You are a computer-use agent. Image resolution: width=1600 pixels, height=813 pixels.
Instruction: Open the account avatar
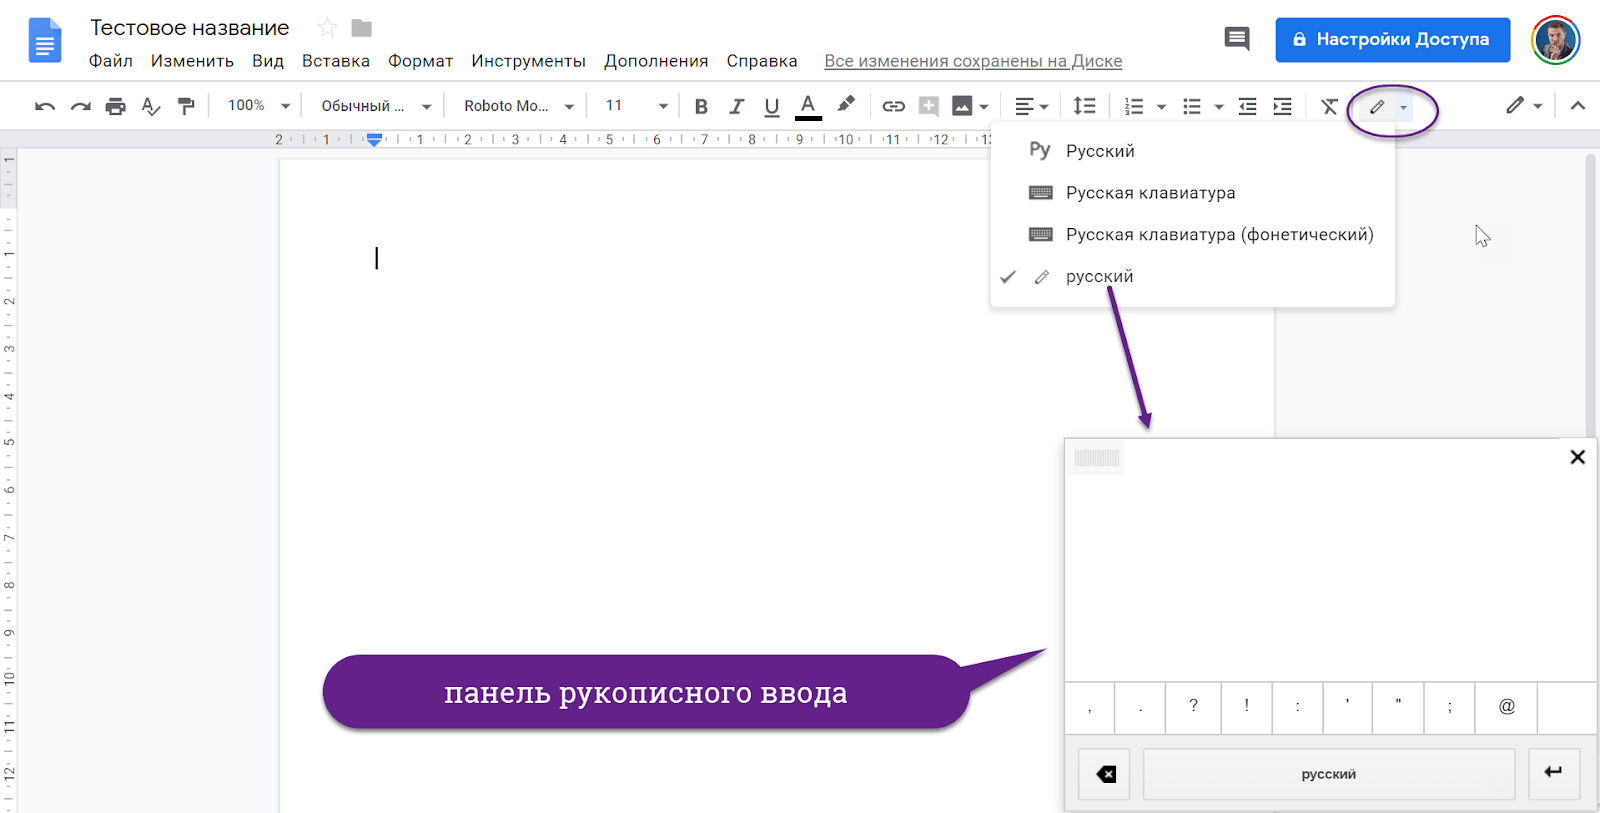[x=1555, y=40]
